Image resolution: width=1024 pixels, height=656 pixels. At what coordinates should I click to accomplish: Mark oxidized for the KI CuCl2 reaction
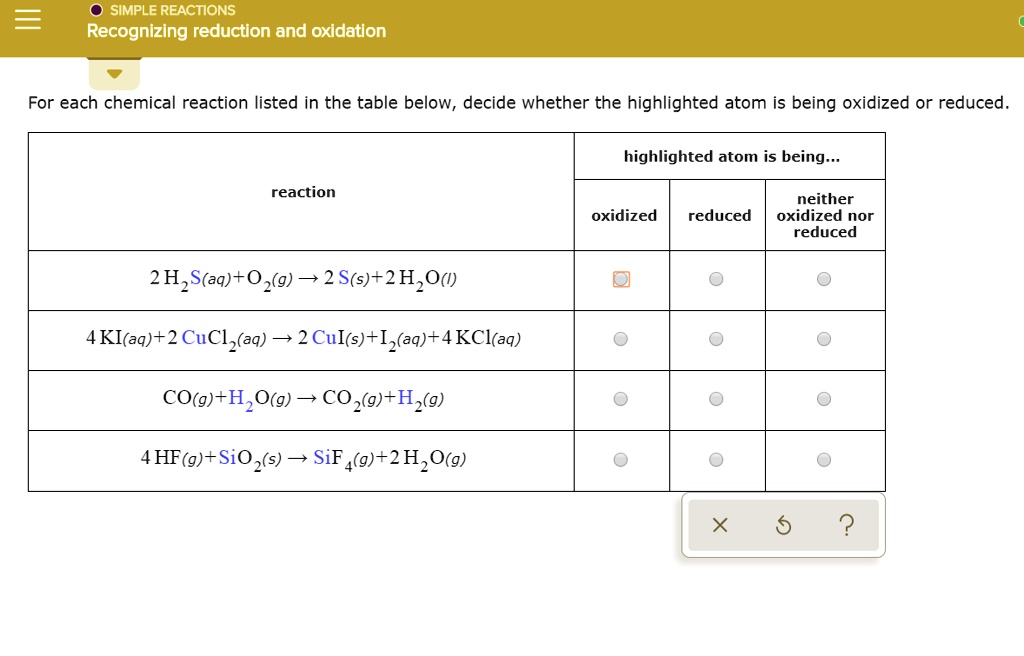coord(621,340)
